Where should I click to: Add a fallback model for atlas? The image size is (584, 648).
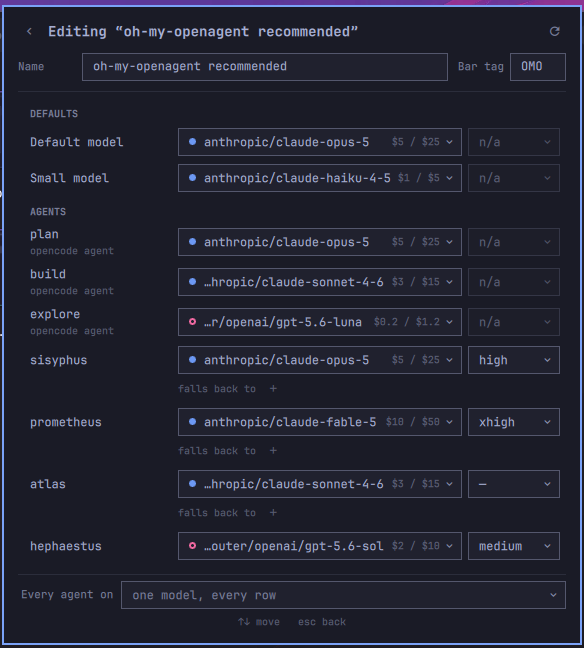click(273, 512)
